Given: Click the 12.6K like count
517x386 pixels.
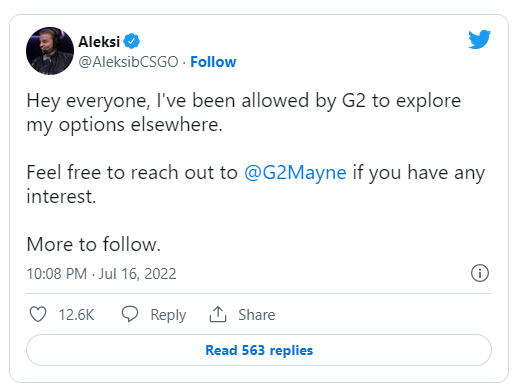Looking at the screenshot, I should pos(76,315).
